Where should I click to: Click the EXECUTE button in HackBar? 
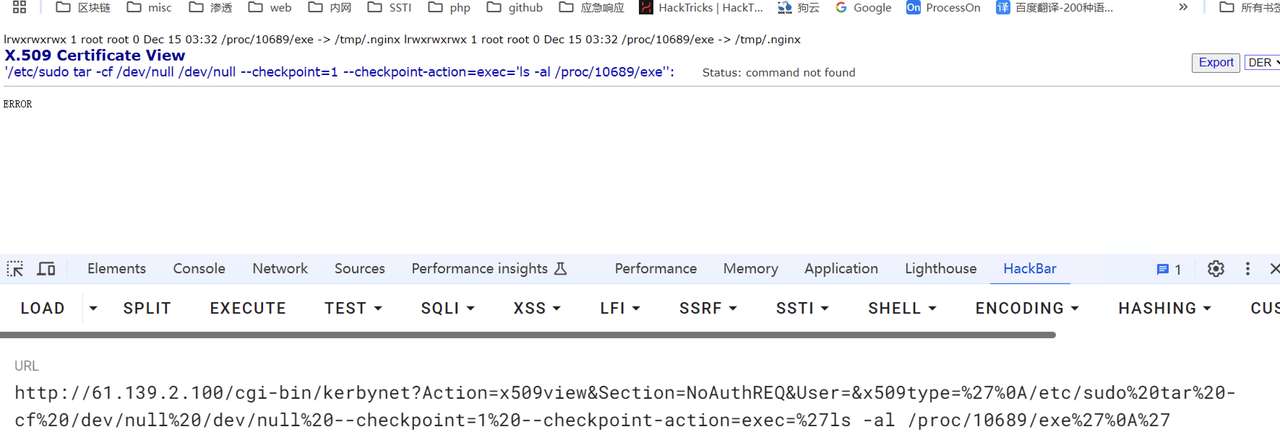[248, 309]
